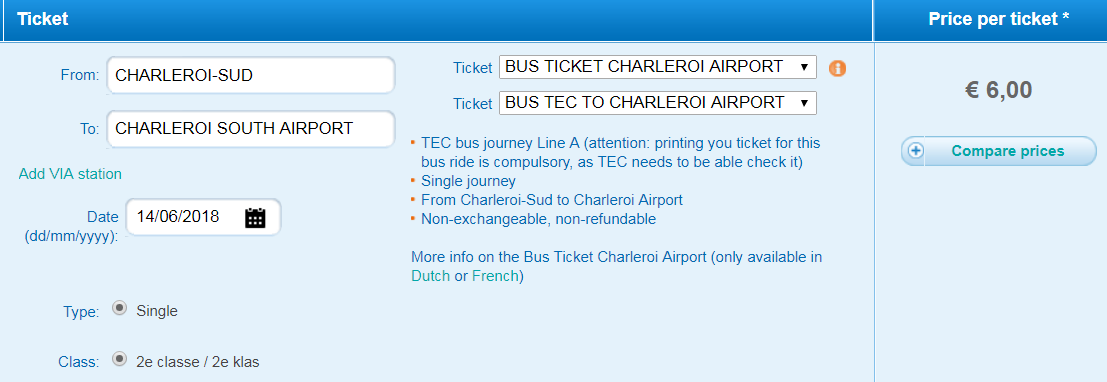Screen dimensions: 1107x382
Task: Select 2e classe / 2e klas radio
Action: tap(120, 360)
